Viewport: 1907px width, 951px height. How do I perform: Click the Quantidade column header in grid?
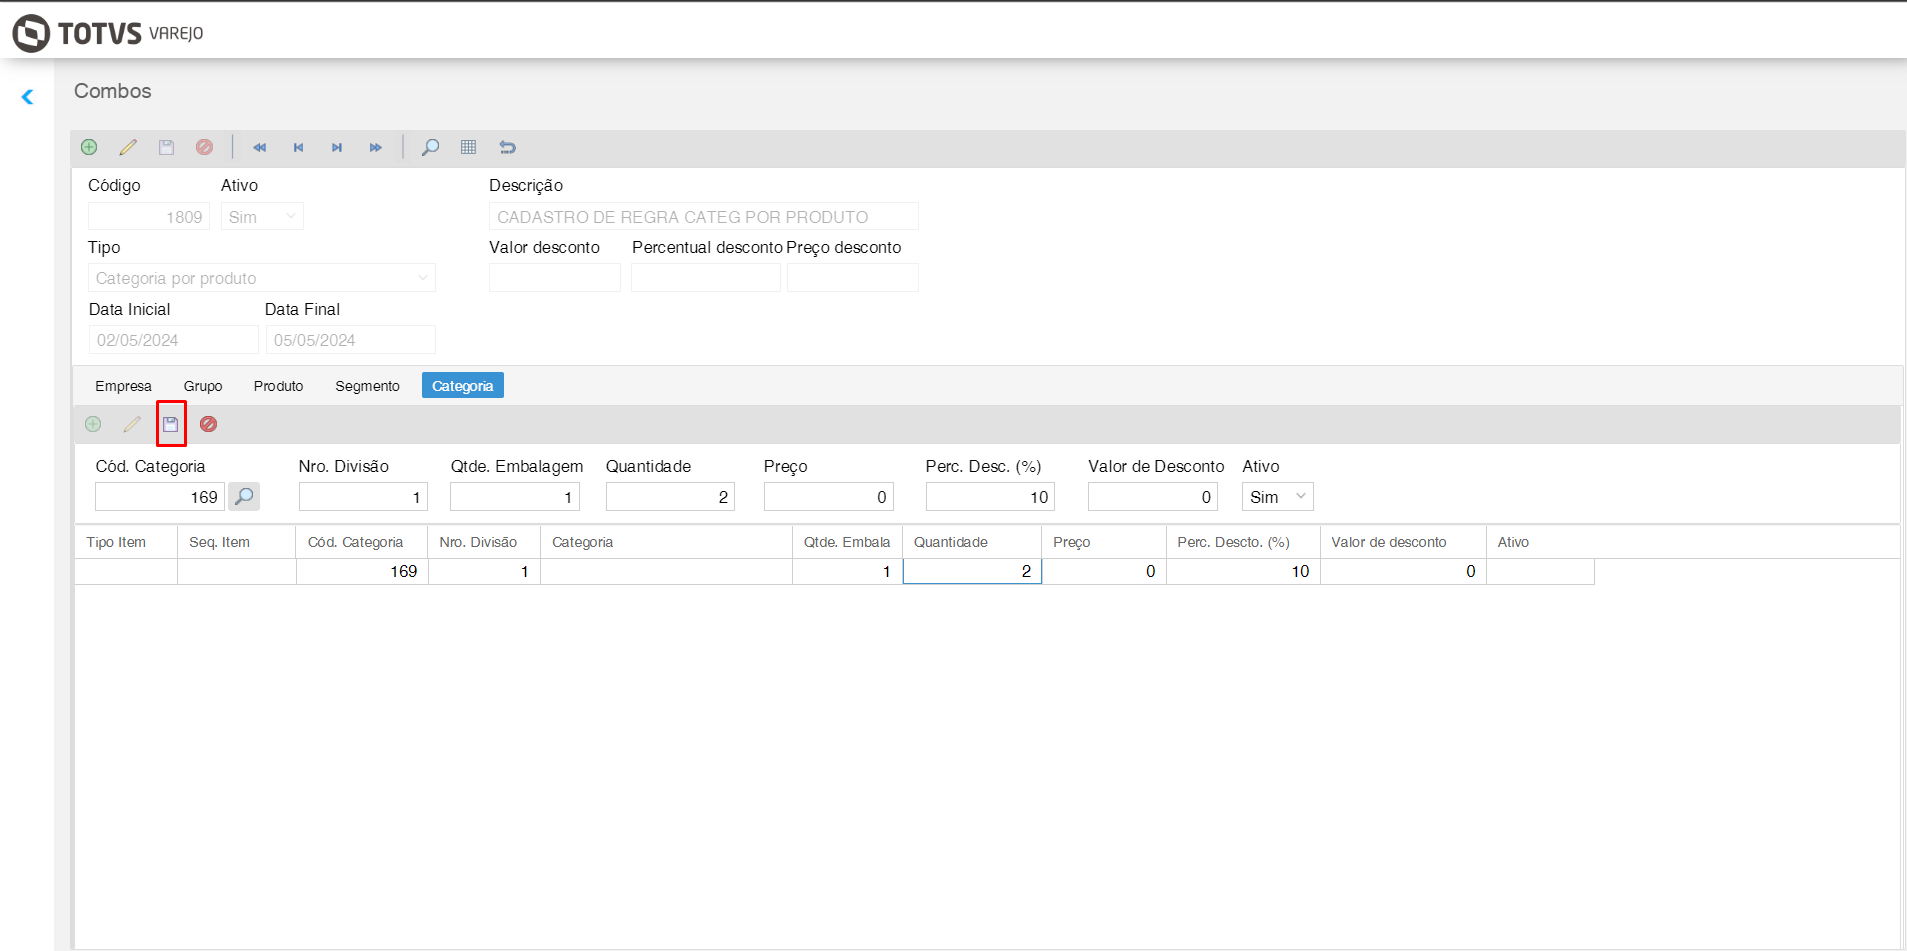click(x=950, y=542)
